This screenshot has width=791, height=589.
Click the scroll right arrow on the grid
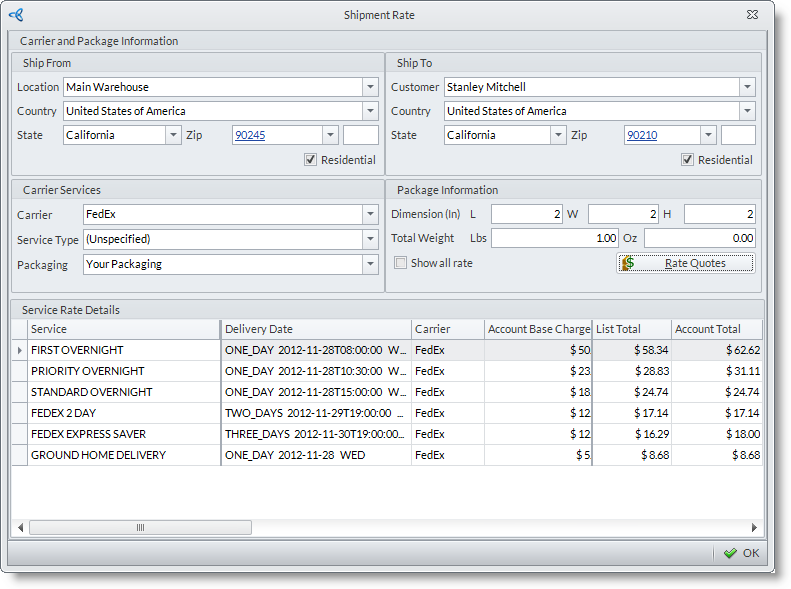(x=755, y=528)
